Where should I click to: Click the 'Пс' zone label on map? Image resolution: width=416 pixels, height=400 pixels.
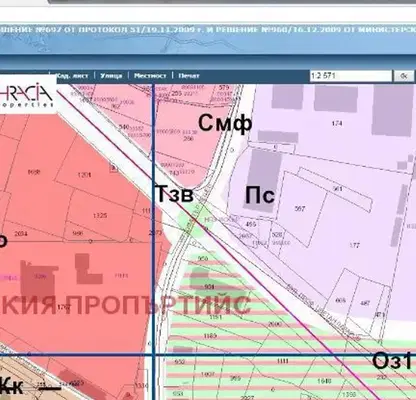260,195
